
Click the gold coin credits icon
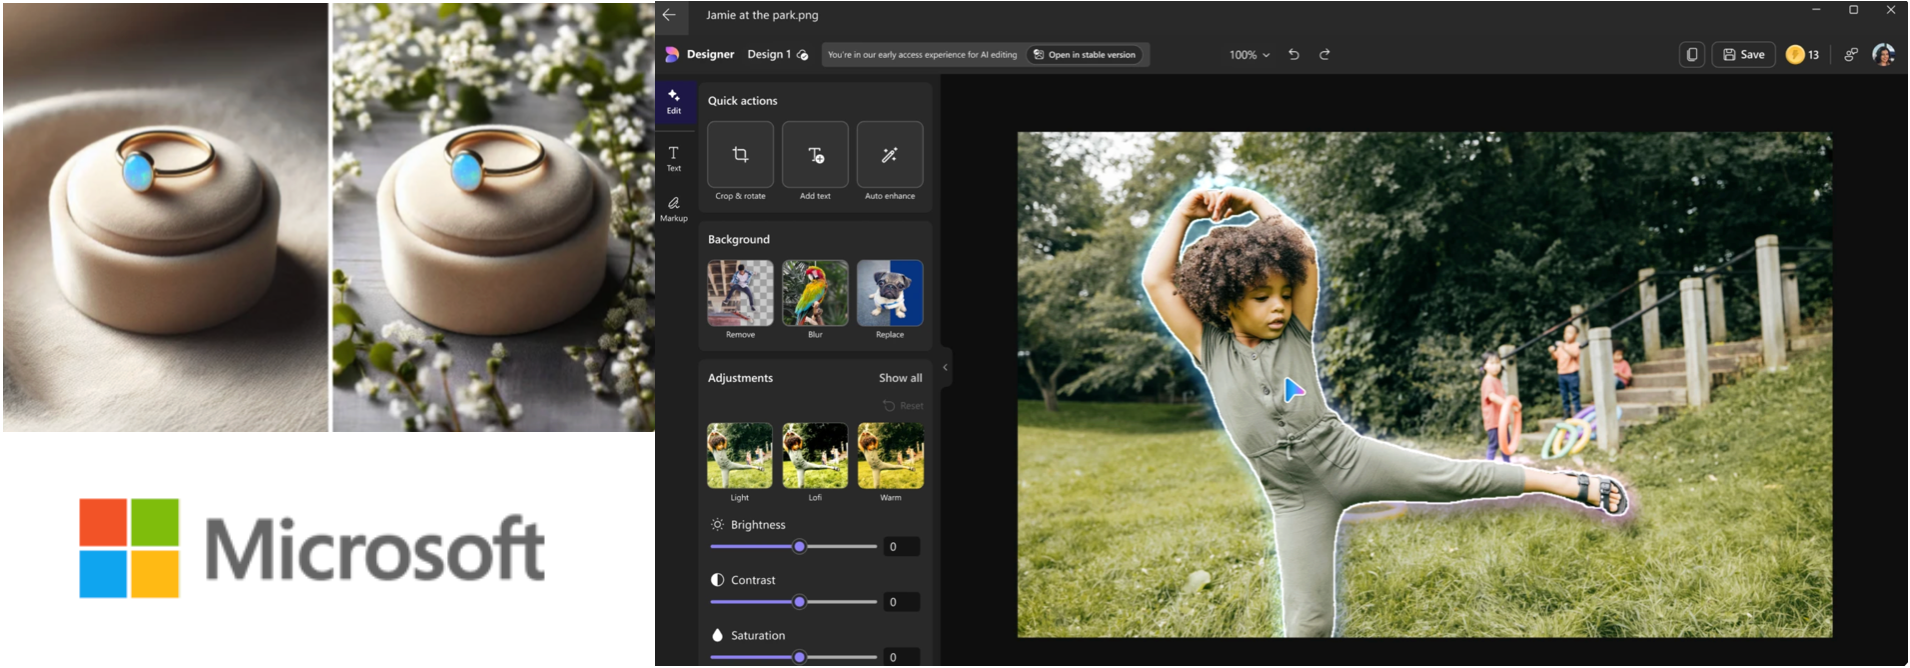(x=1795, y=55)
